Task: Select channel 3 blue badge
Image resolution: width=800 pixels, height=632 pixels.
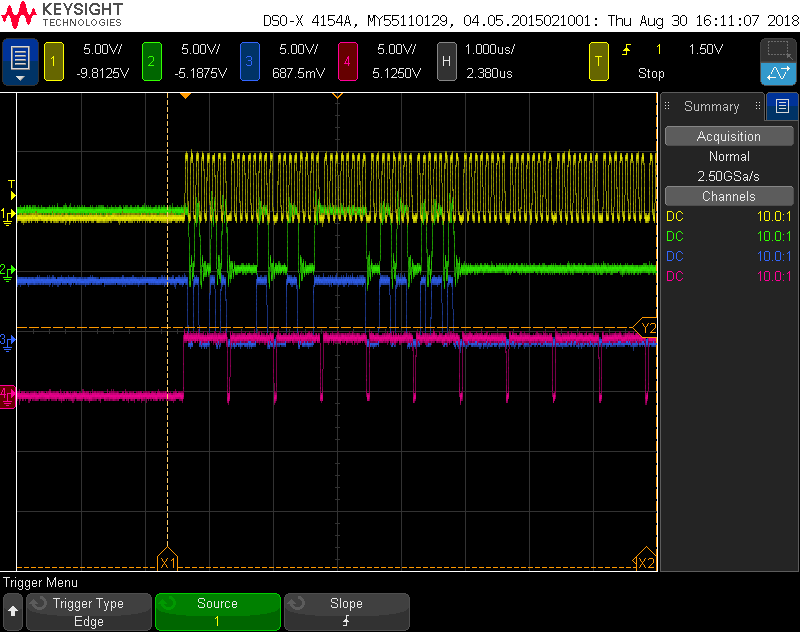Action: tap(249, 62)
